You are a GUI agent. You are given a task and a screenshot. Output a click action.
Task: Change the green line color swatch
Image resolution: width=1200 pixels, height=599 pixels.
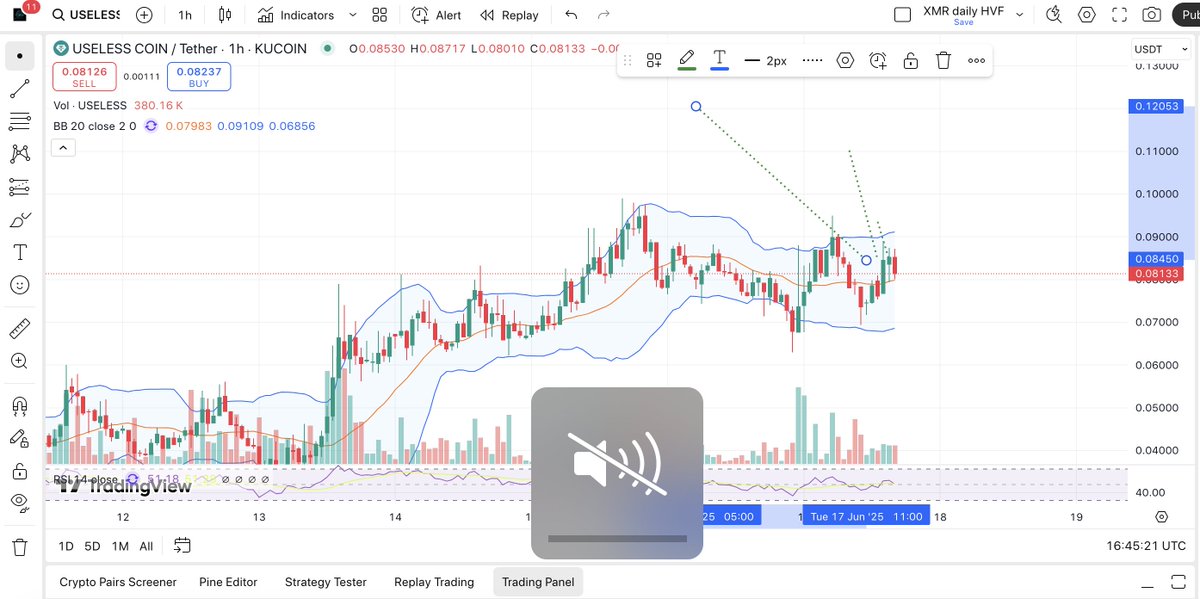[687, 61]
